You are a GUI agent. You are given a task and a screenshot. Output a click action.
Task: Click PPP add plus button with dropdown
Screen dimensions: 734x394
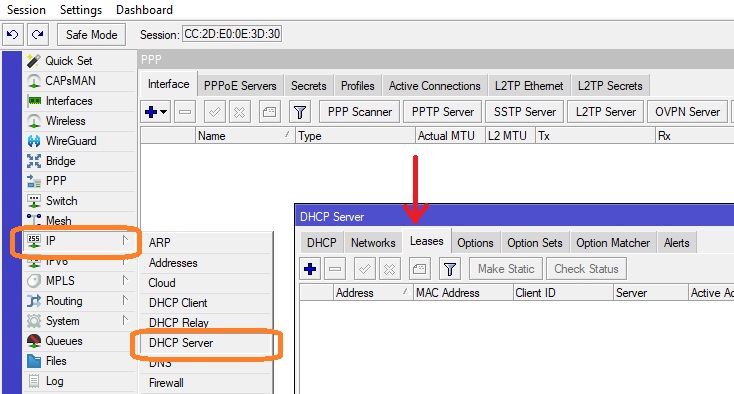point(156,112)
